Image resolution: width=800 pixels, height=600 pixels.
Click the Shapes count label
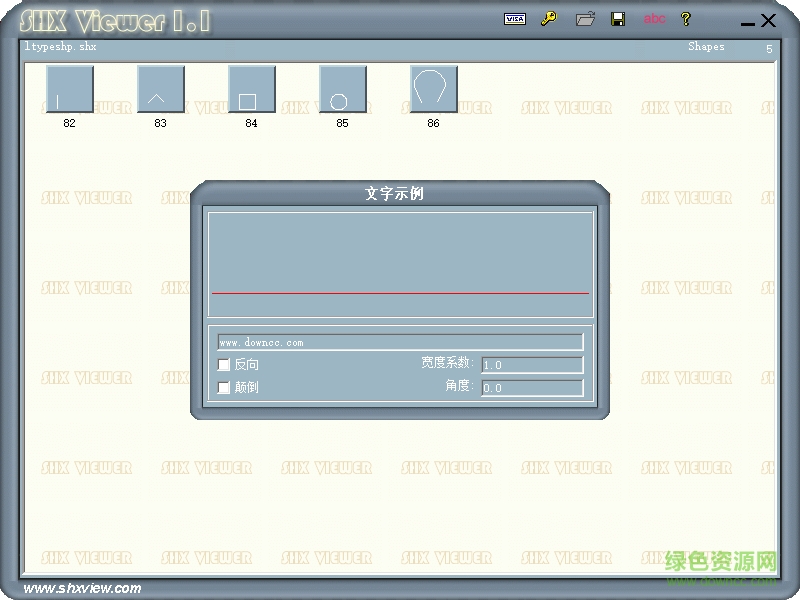[706, 46]
